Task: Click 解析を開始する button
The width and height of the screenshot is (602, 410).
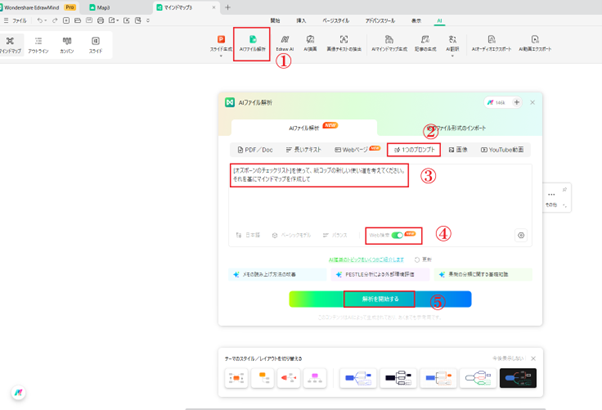Action: (x=380, y=299)
